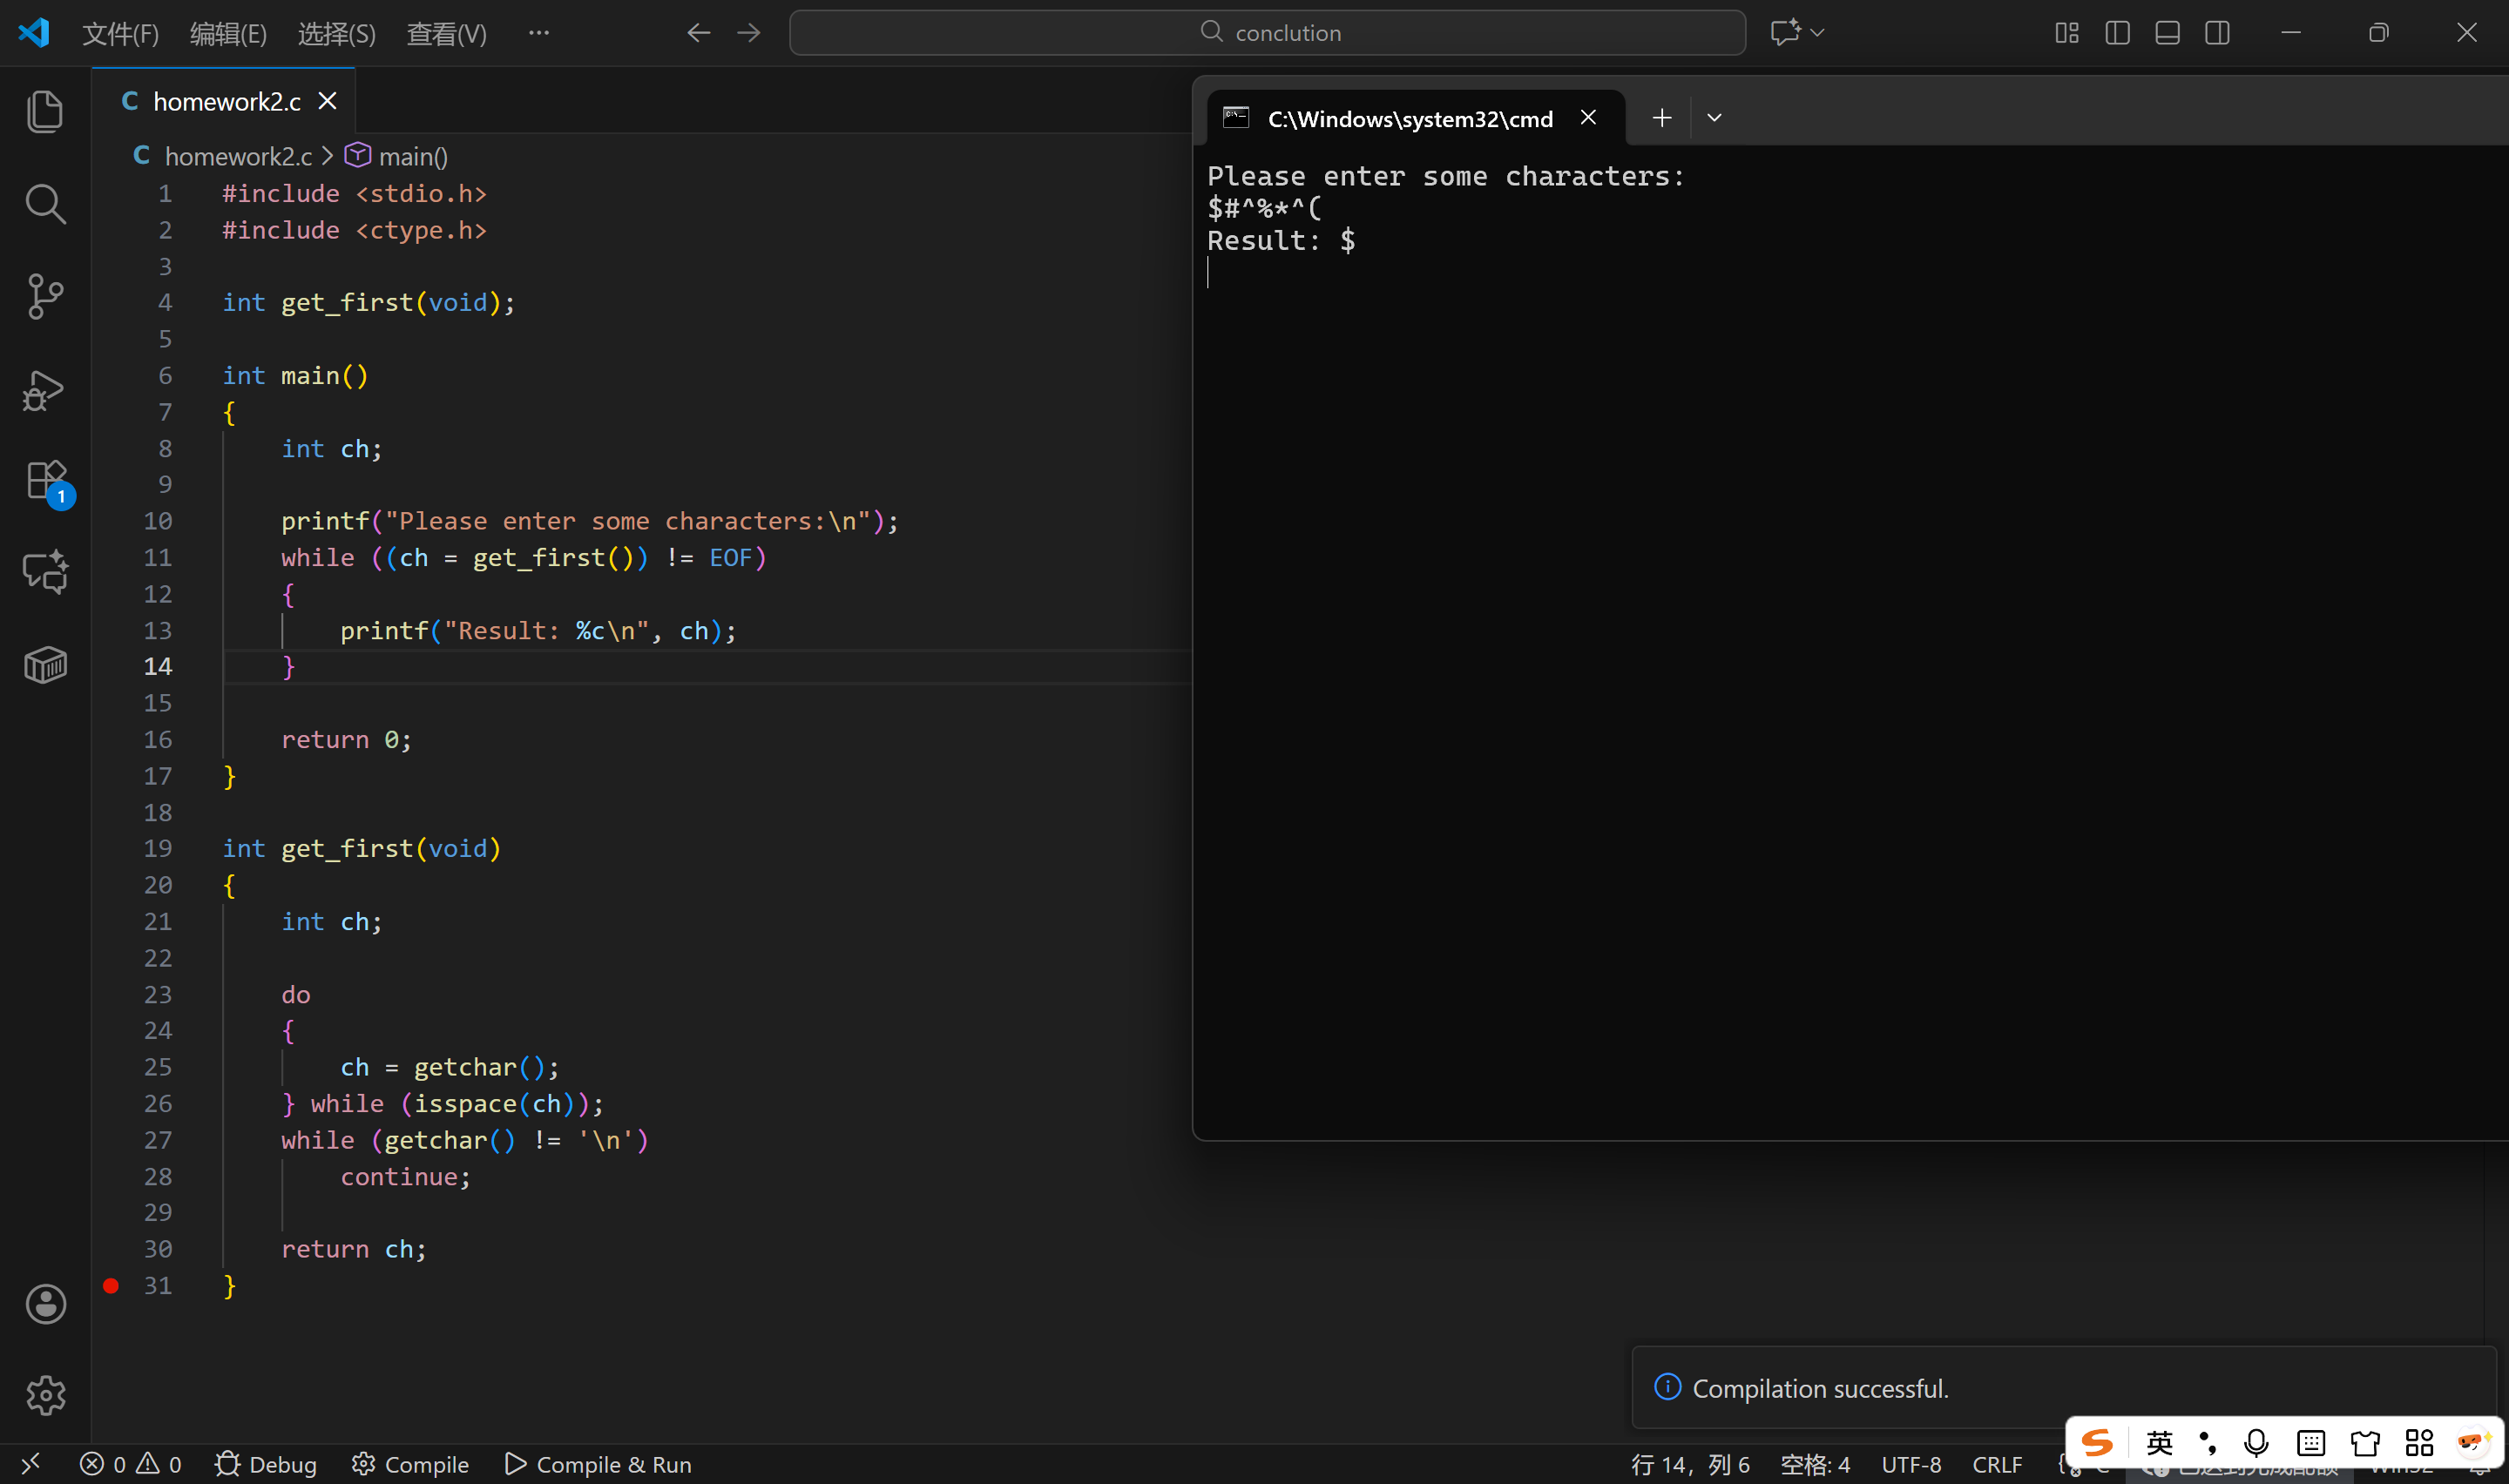Select the homework2.c editor tab
Screen dimensions: 2509x1484
(x=226, y=102)
